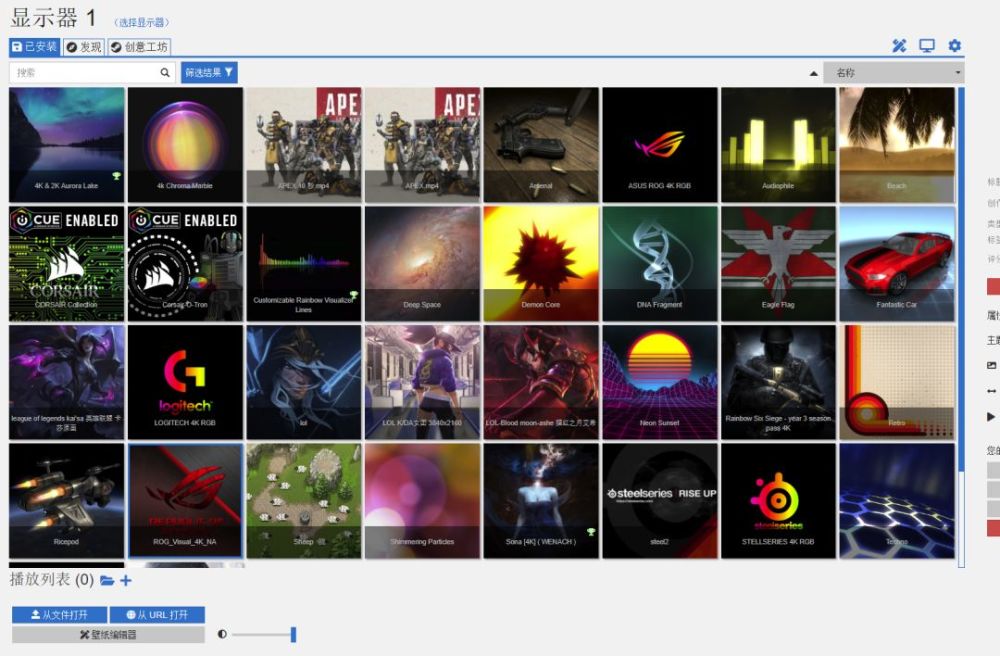
Task: Select the Retro wallpaper
Action: click(x=897, y=382)
